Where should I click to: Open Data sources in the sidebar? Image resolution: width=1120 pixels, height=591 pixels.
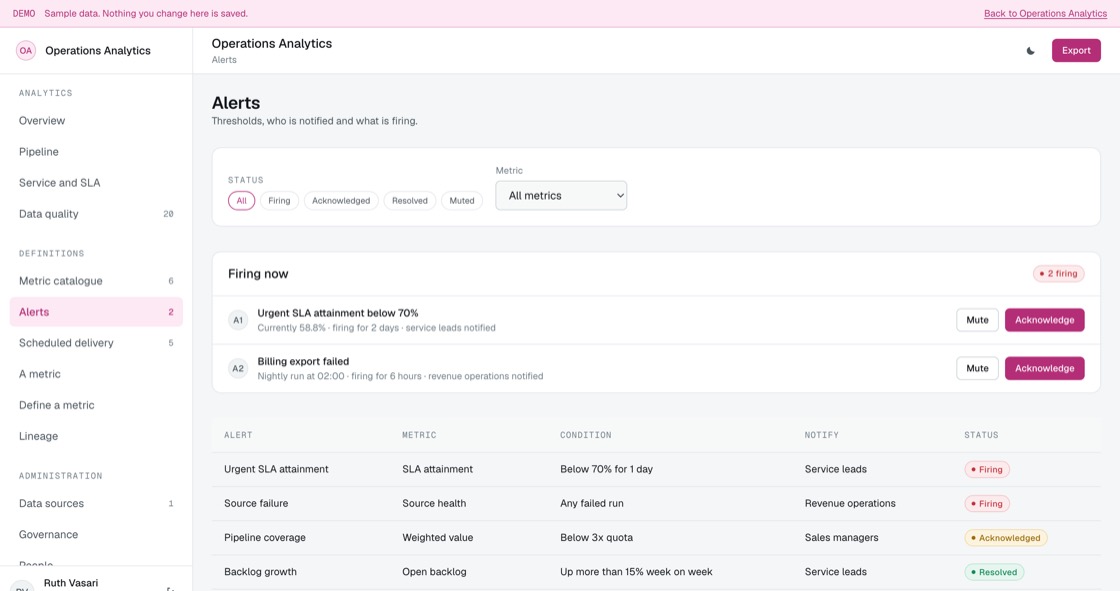pyautogui.click(x=96, y=503)
